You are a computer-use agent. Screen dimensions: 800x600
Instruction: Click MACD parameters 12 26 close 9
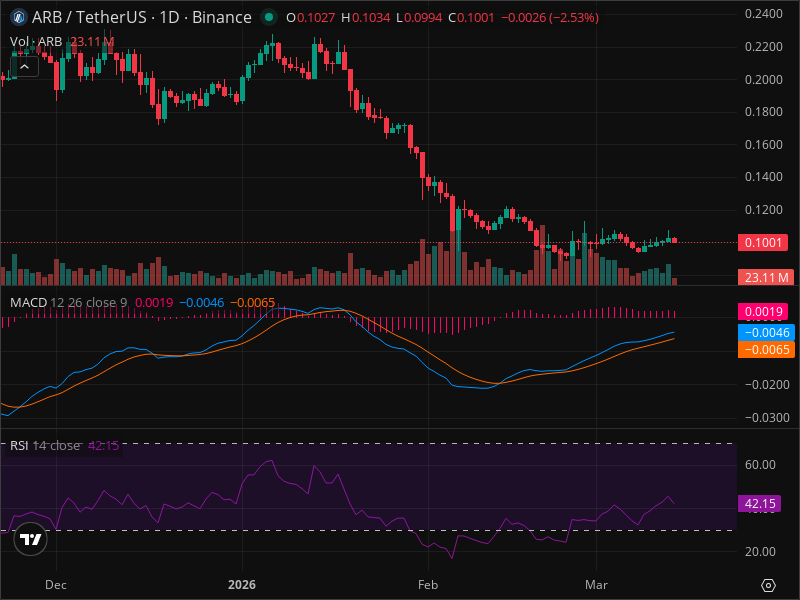coord(89,303)
